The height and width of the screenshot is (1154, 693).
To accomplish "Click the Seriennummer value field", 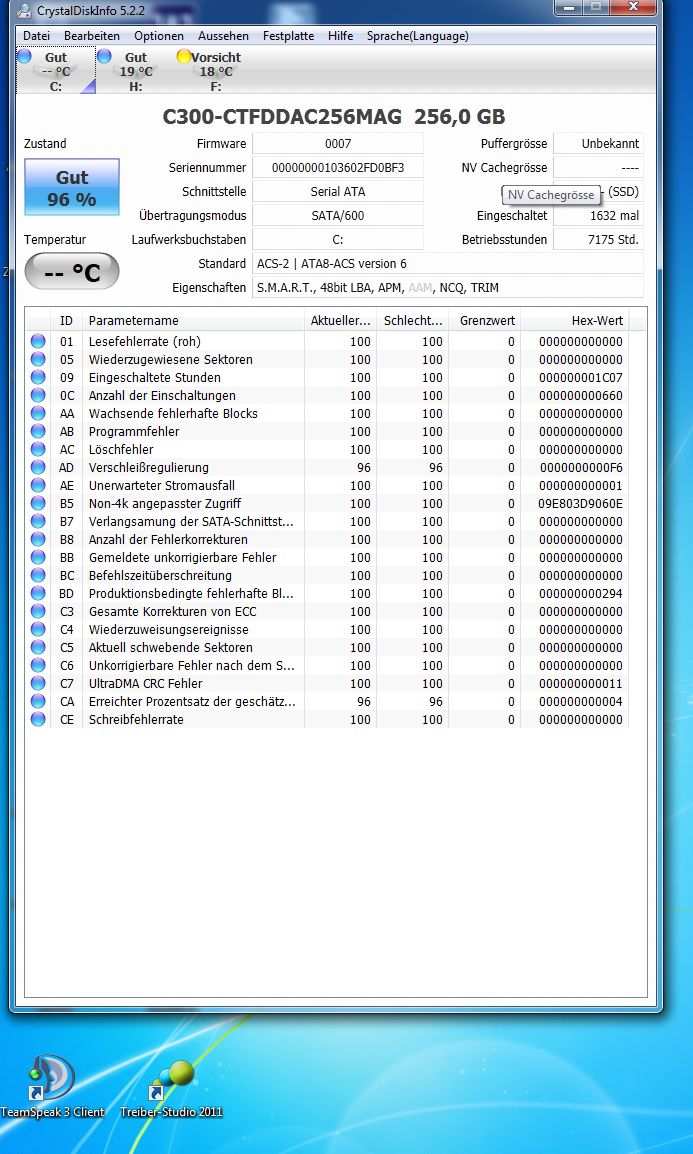I will tap(338, 167).
